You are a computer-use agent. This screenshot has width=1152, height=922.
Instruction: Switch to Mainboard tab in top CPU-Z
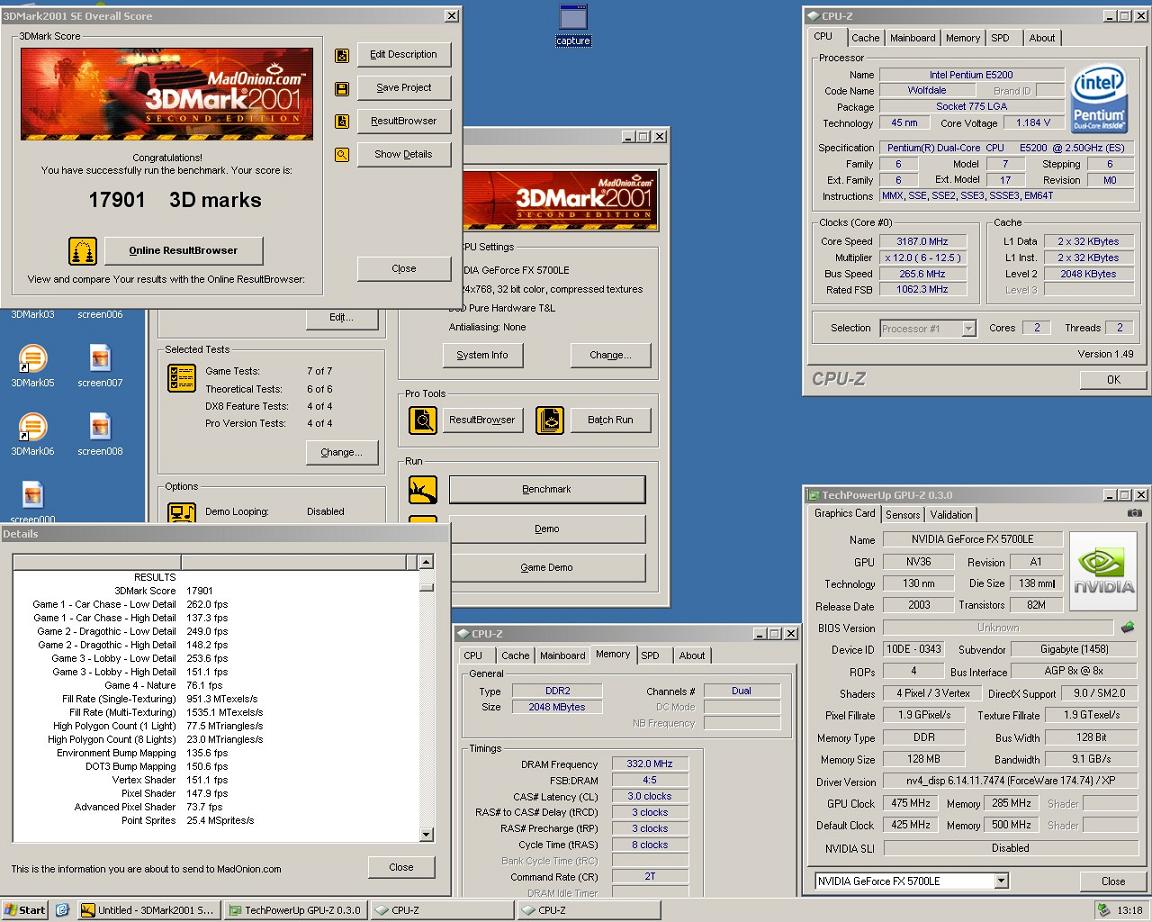(912, 38)
